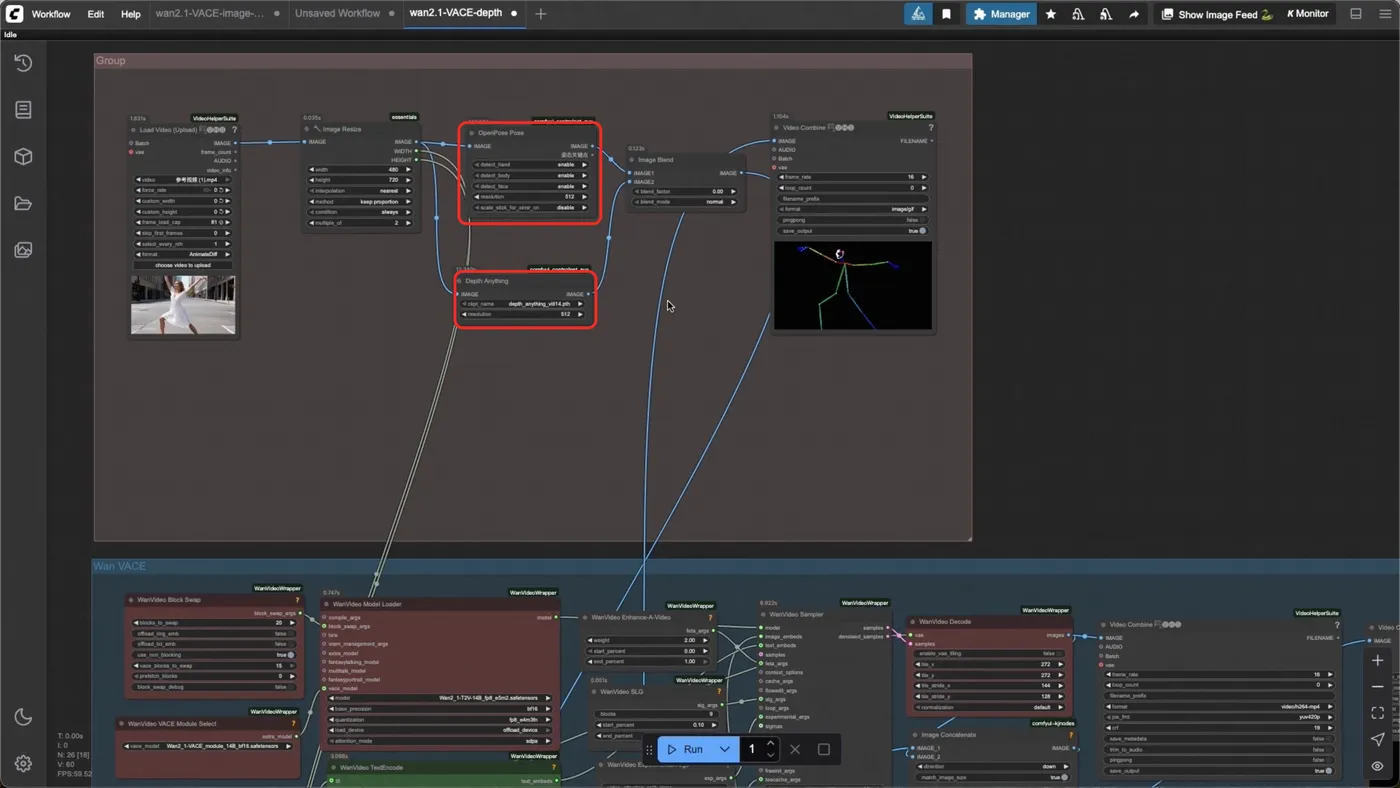Click the share arrow icon in top bar

click(x=1134, y=14)
